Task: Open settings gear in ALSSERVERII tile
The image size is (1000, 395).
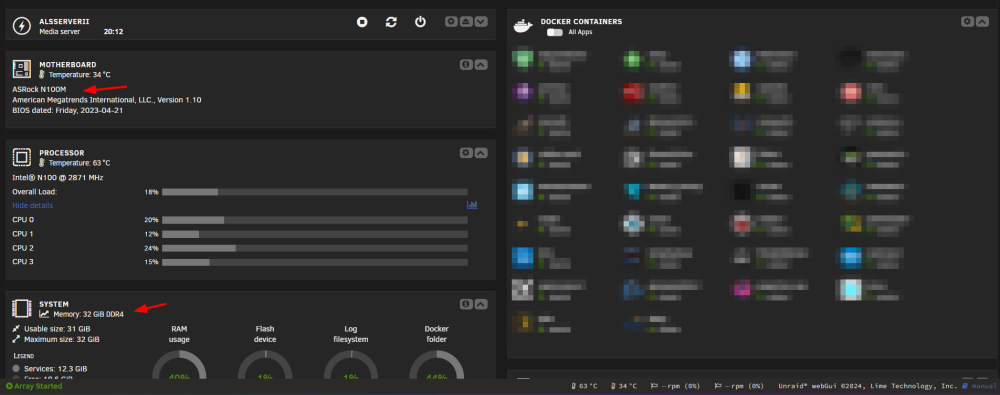Action: coord(451,22)
